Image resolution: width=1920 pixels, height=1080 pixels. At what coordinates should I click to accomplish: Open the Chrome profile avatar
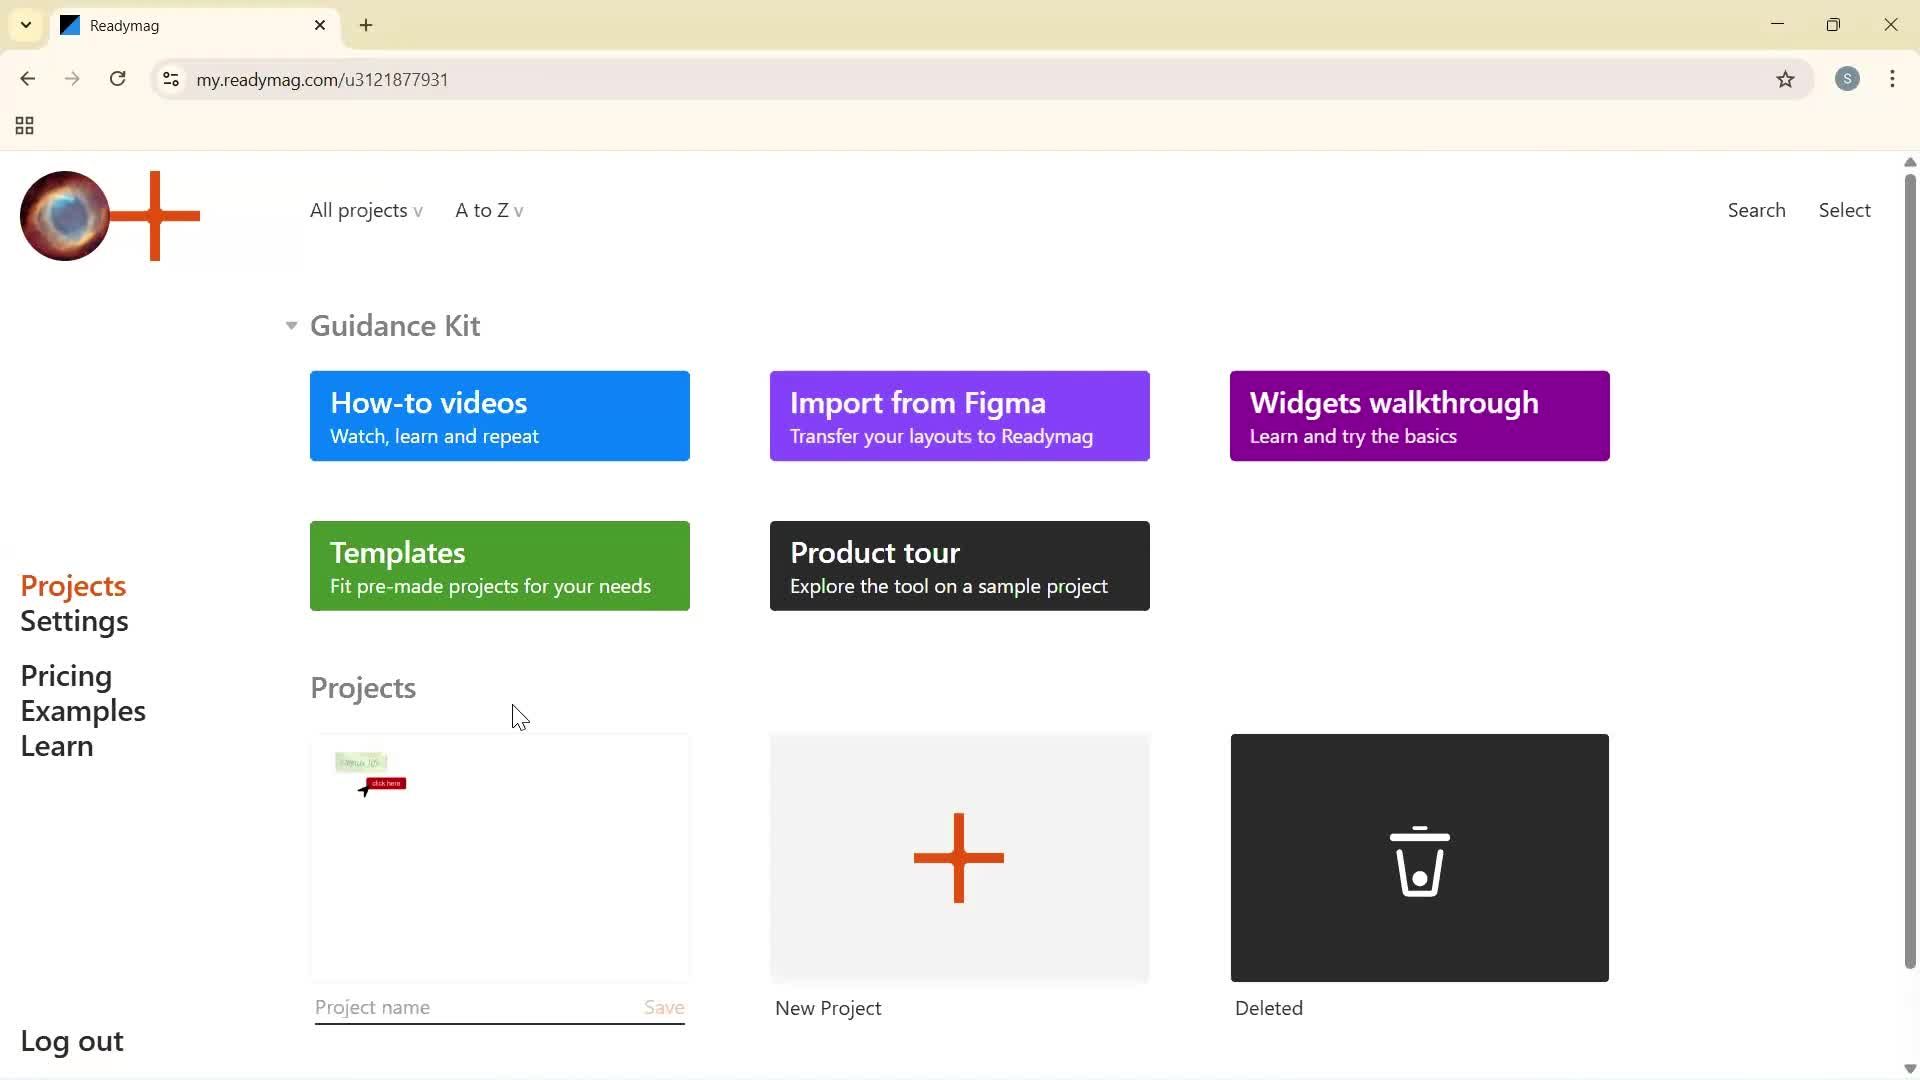1847,79
